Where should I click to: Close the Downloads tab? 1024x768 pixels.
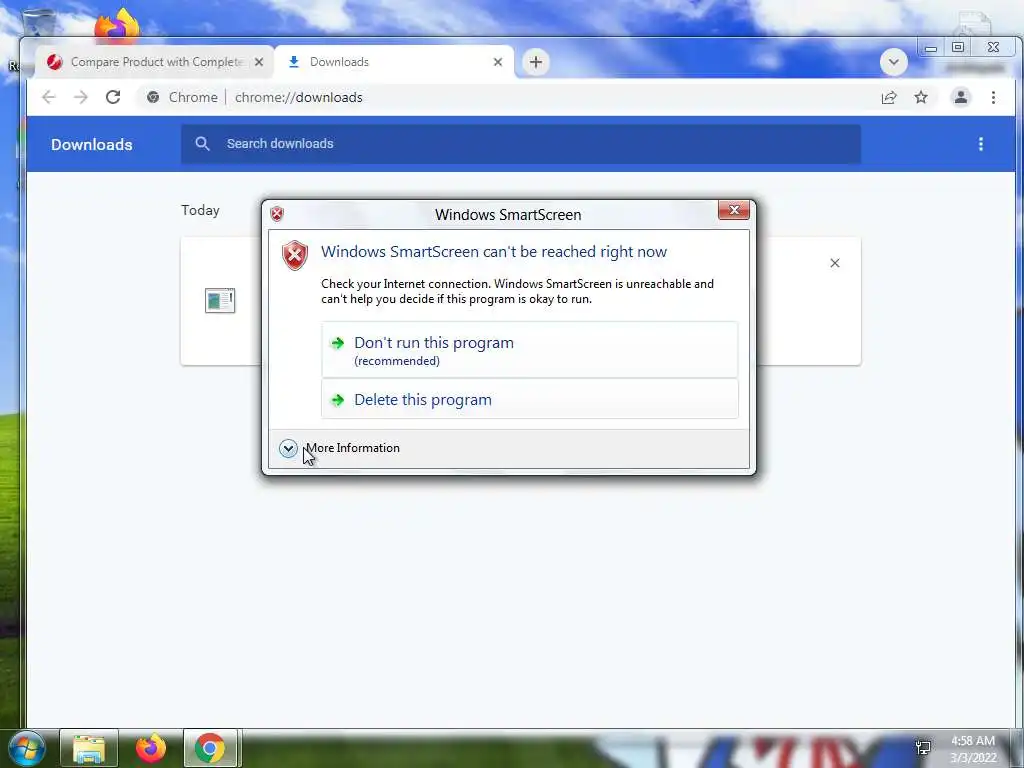pos(498,62)
